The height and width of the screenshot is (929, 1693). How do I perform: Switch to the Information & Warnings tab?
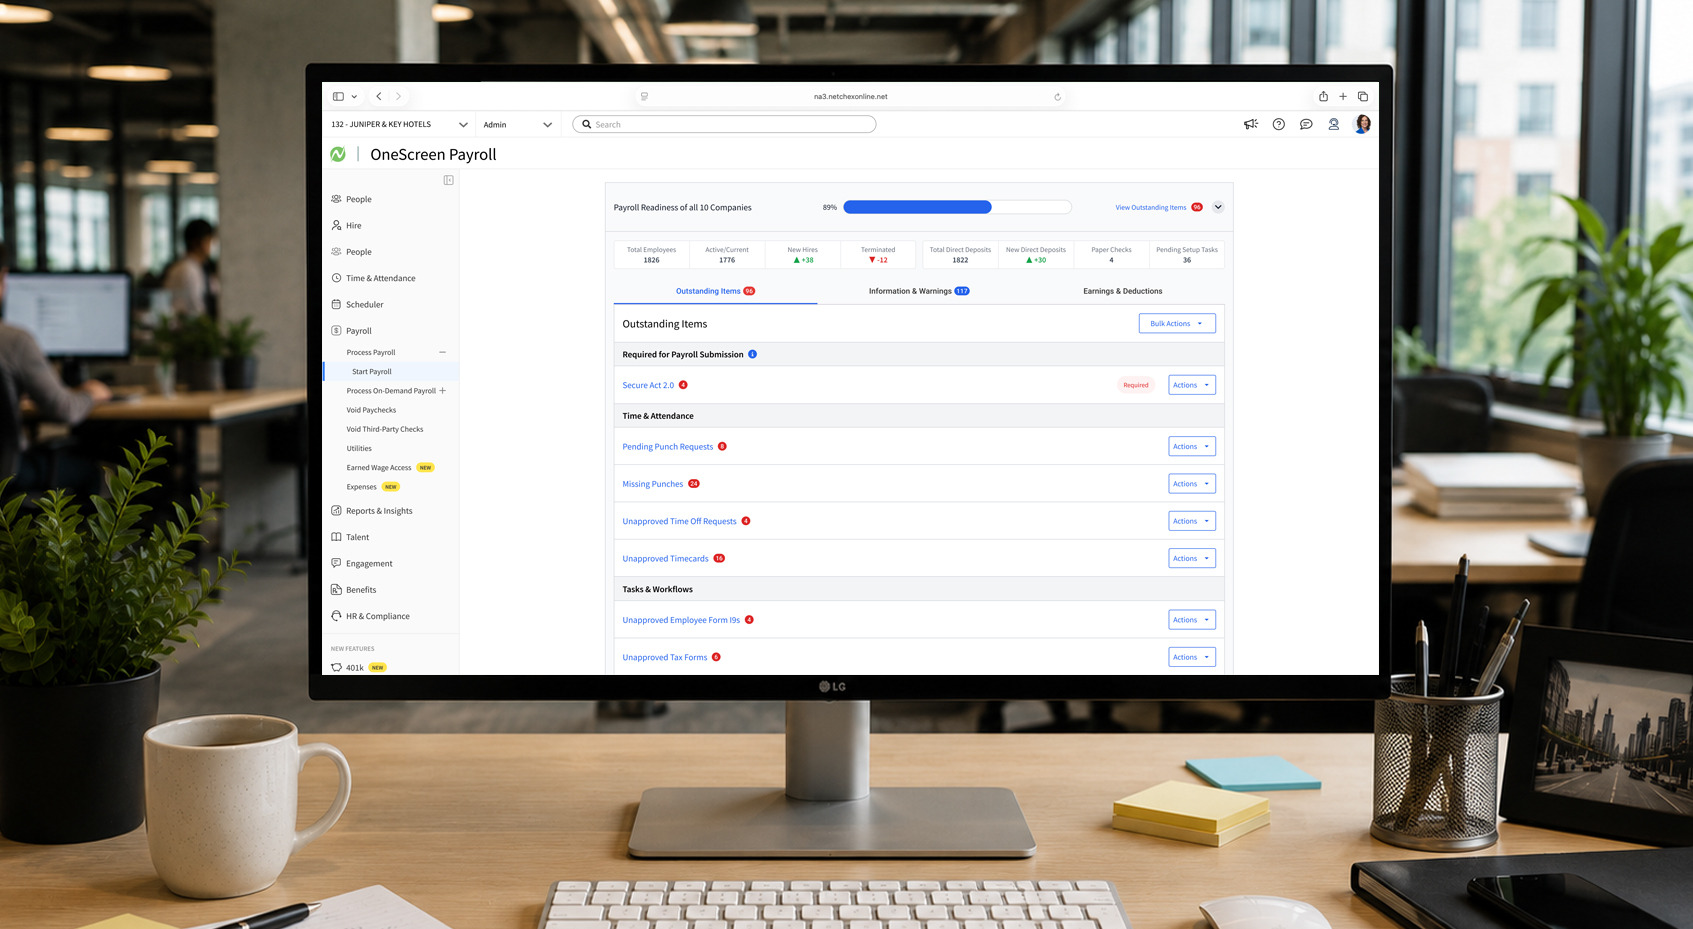tap(919, 291)
